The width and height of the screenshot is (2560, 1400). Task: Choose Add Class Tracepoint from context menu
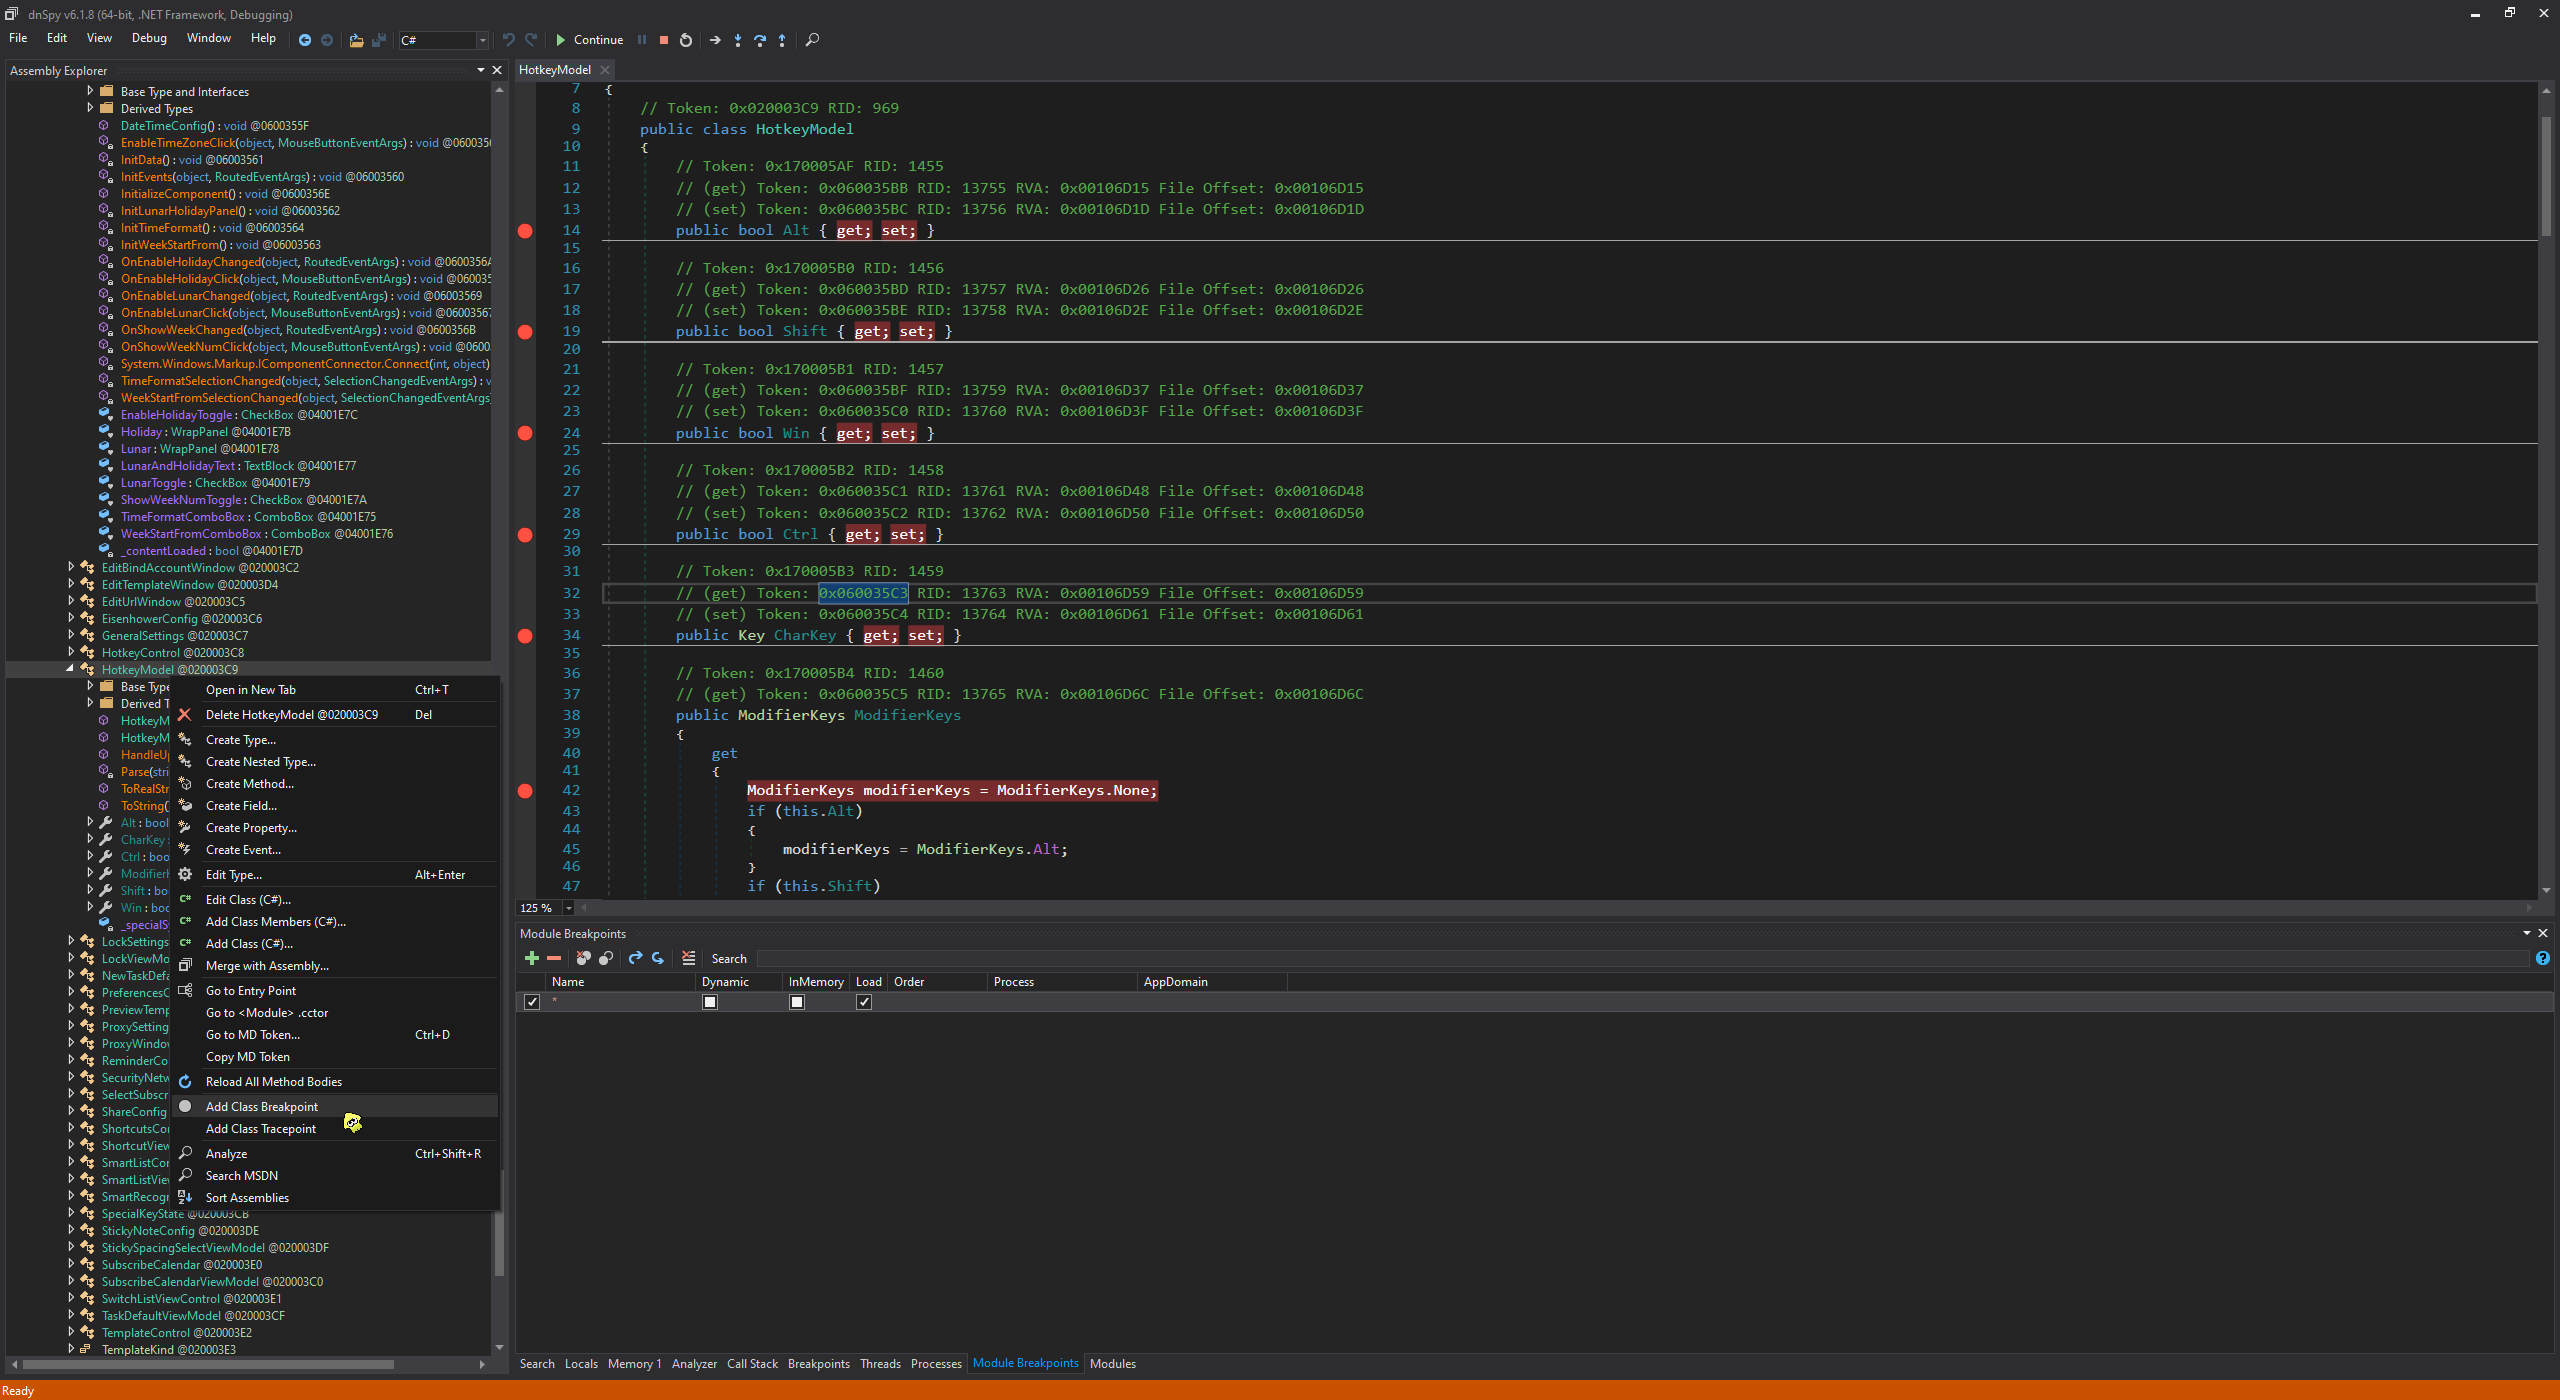pyautogui.click(x=335, y=1129)
